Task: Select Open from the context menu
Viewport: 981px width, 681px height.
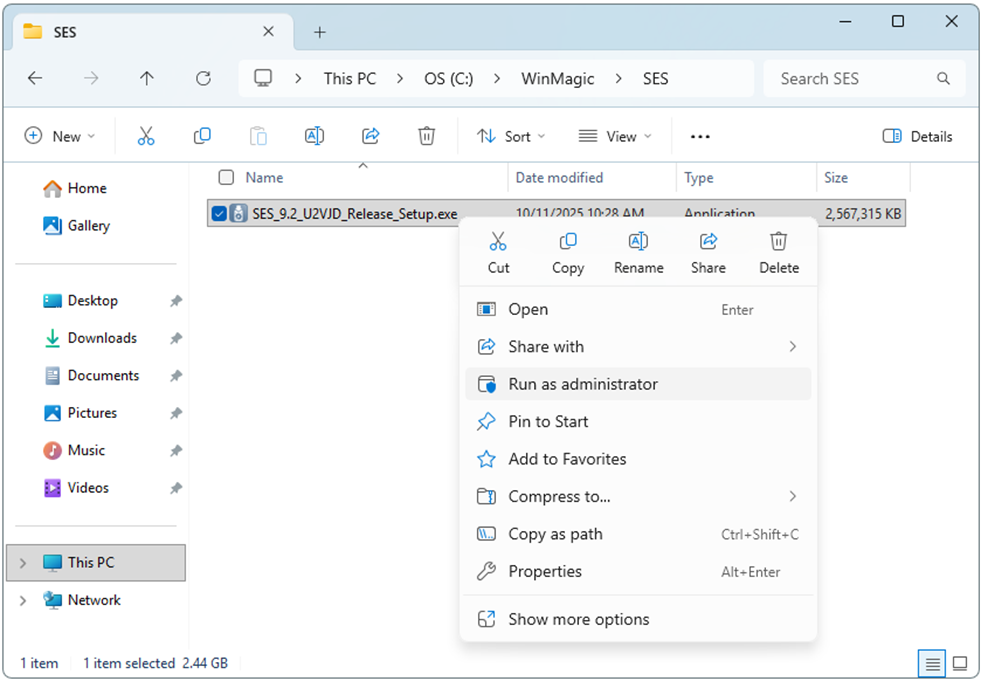Action: coord(638,309)
